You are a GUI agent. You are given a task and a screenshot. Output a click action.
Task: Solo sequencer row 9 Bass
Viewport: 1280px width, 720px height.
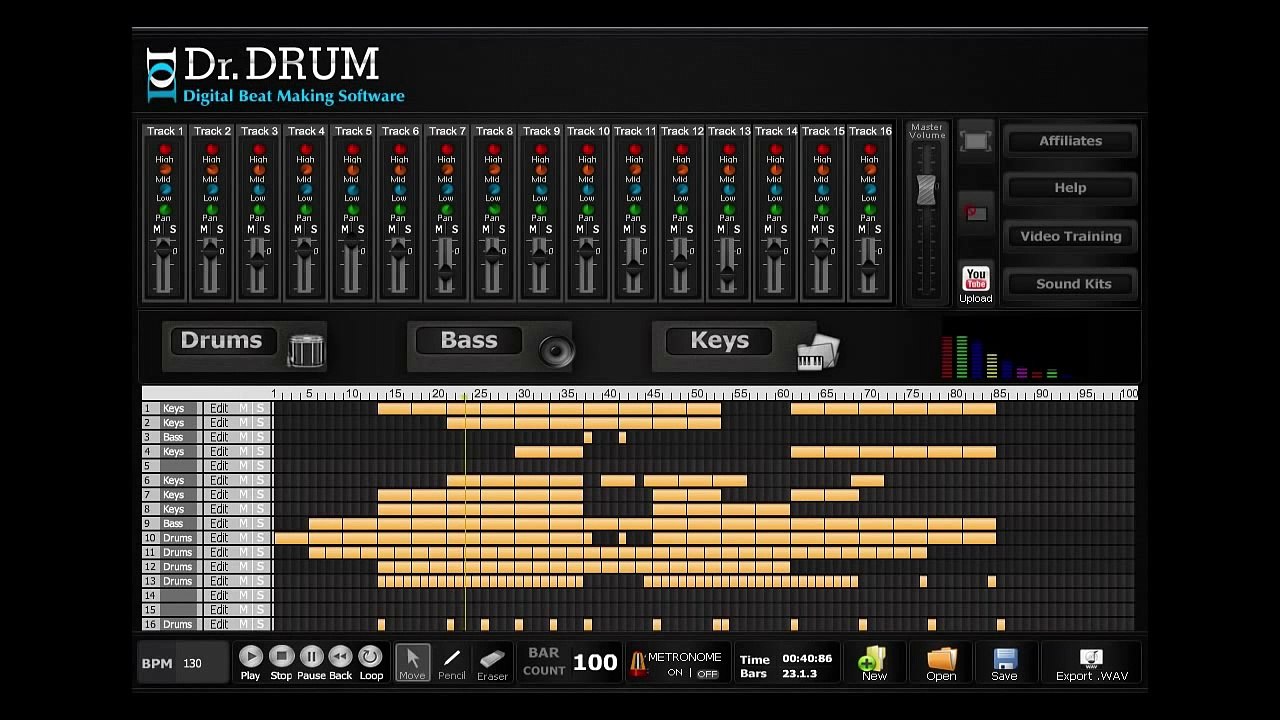pos(260,524)
